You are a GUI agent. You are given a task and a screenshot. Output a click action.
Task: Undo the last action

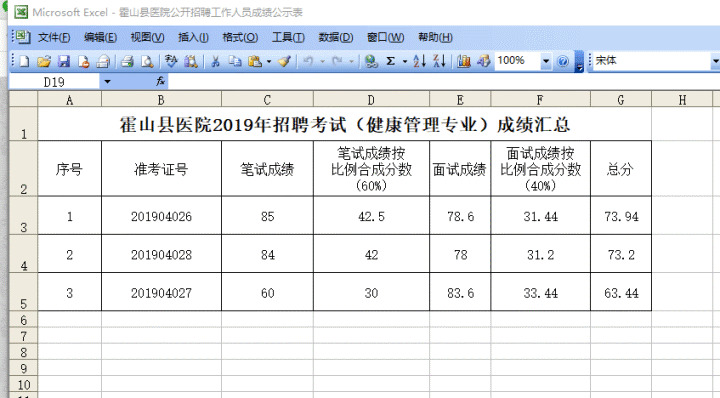pyautogui.click(x=309, y=61)
